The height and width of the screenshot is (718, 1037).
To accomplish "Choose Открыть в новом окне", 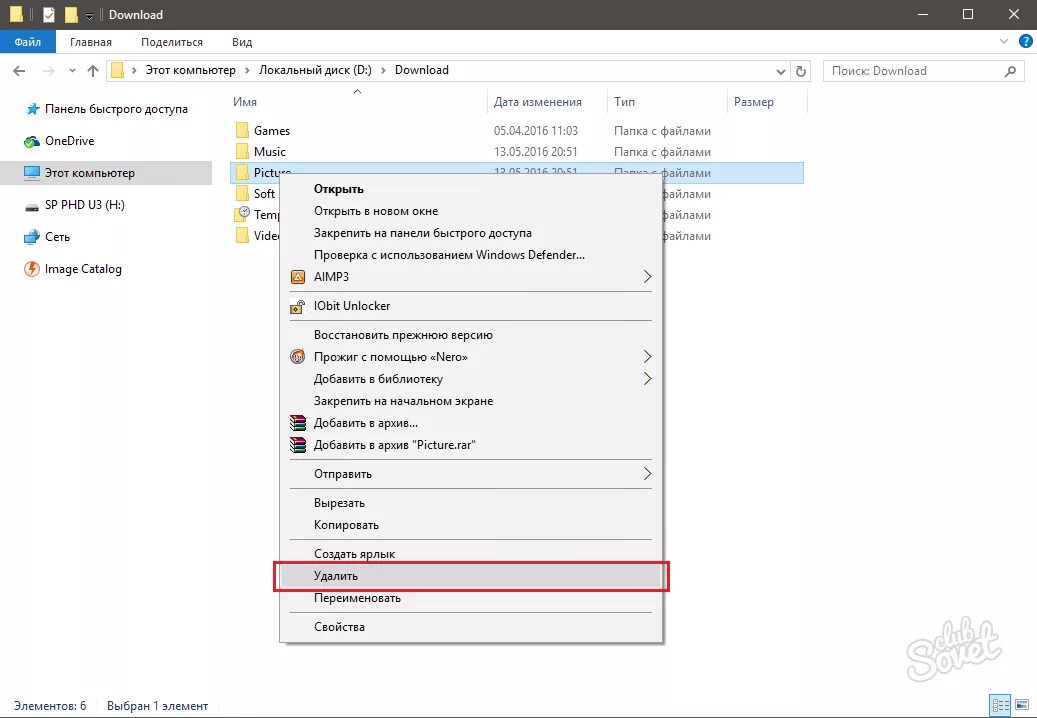I will (x=471, y=211).
